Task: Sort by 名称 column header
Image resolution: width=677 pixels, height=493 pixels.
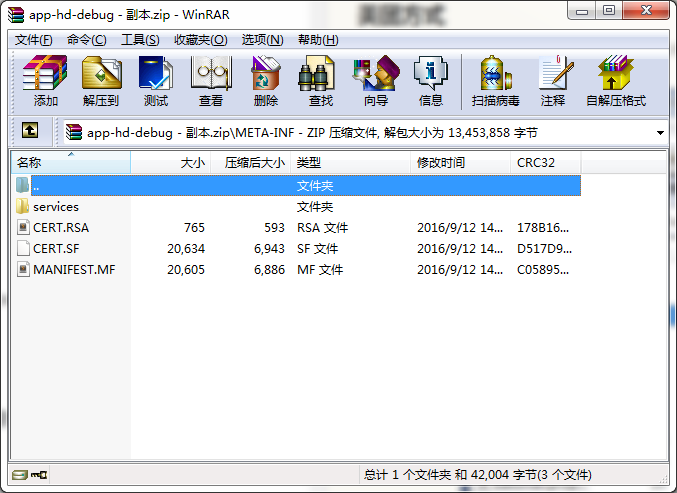Action: click(70, 162)
